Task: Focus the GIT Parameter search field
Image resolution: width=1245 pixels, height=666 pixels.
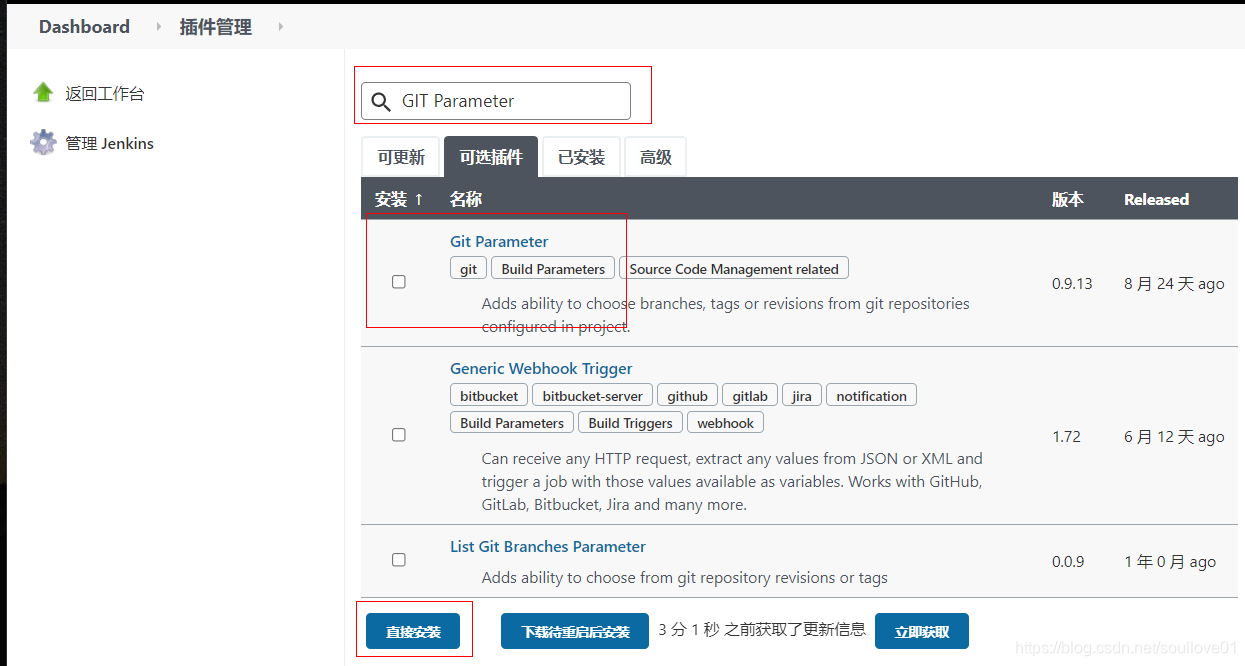Action: point(496,101)
